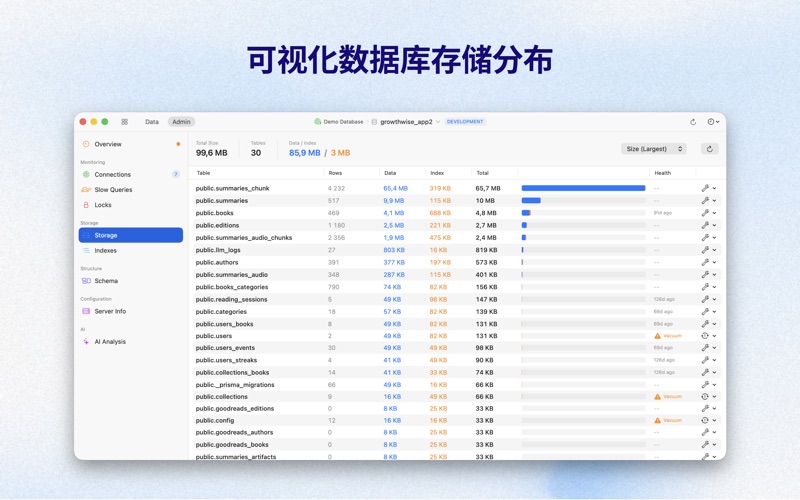The width and height of the screenshot is (800, 500).
Task: Click wrench icon for public._prisma_migrations row
Action: click(705, 385)
